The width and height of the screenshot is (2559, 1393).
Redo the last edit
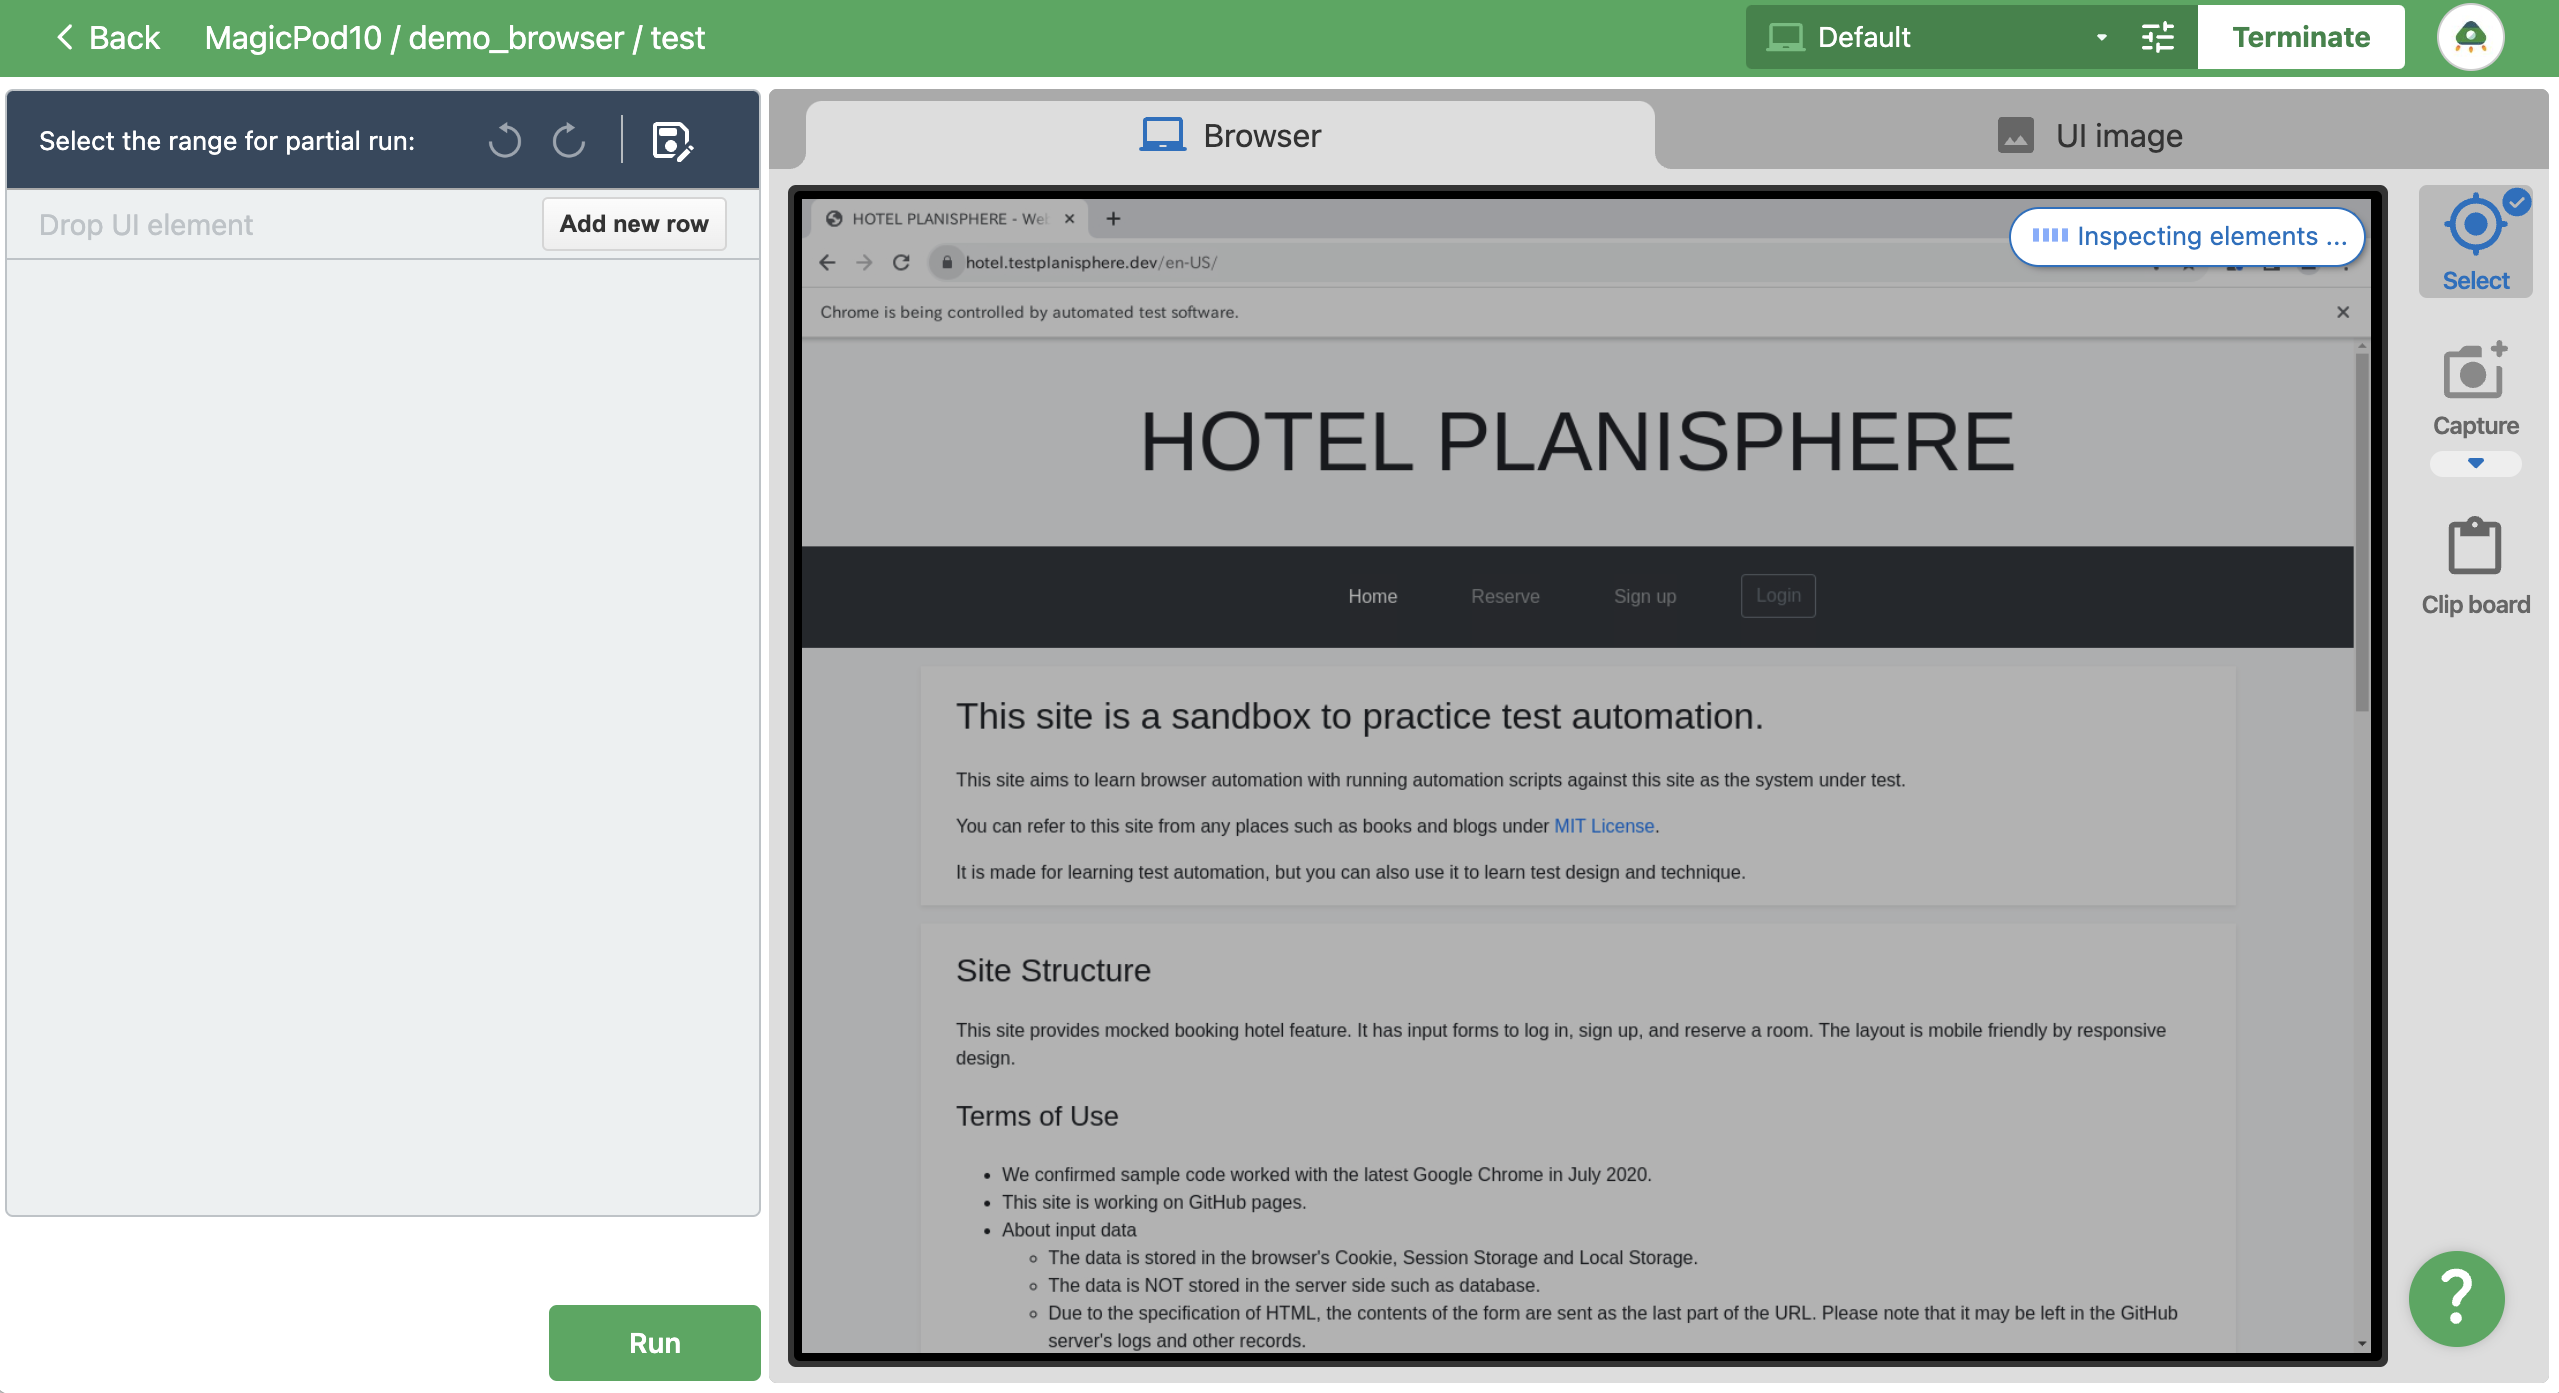[569, 140]
